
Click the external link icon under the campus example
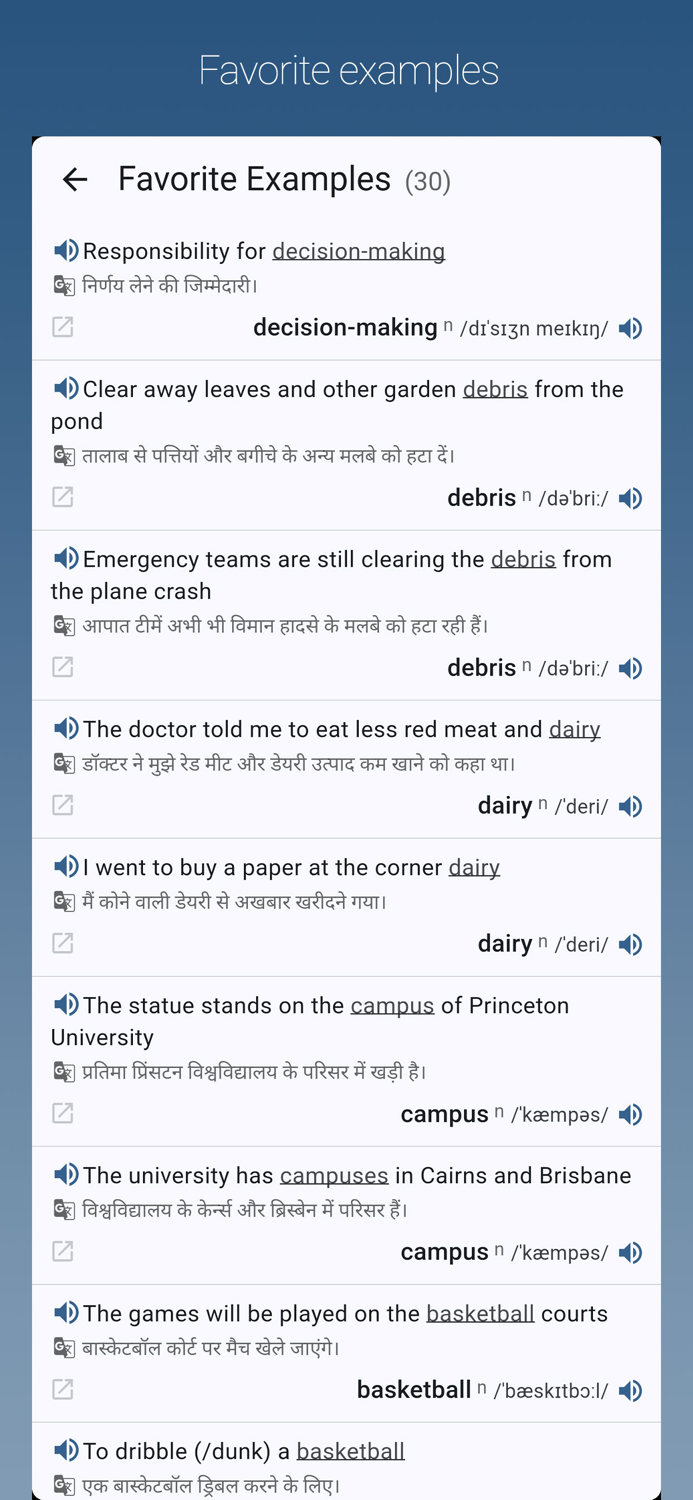(x=62, y=1114)
